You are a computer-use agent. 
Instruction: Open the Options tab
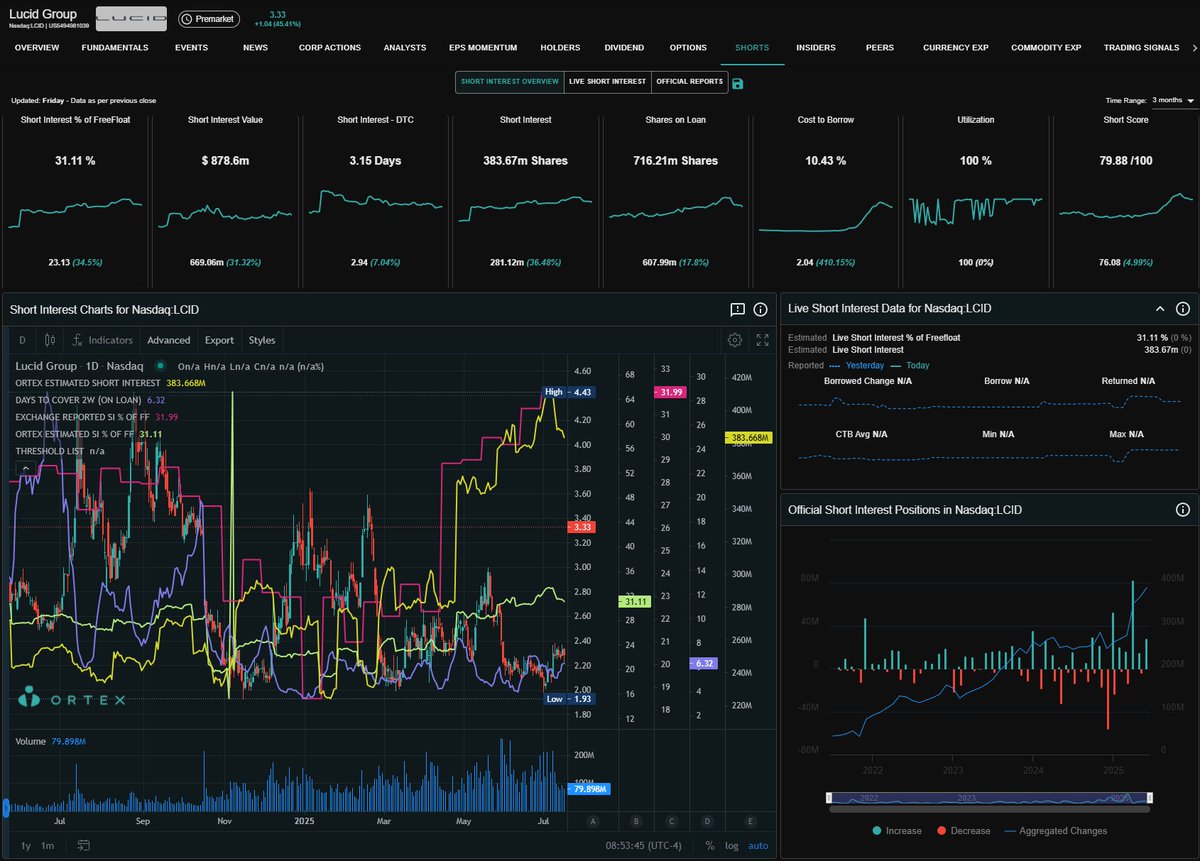point(688,47)
